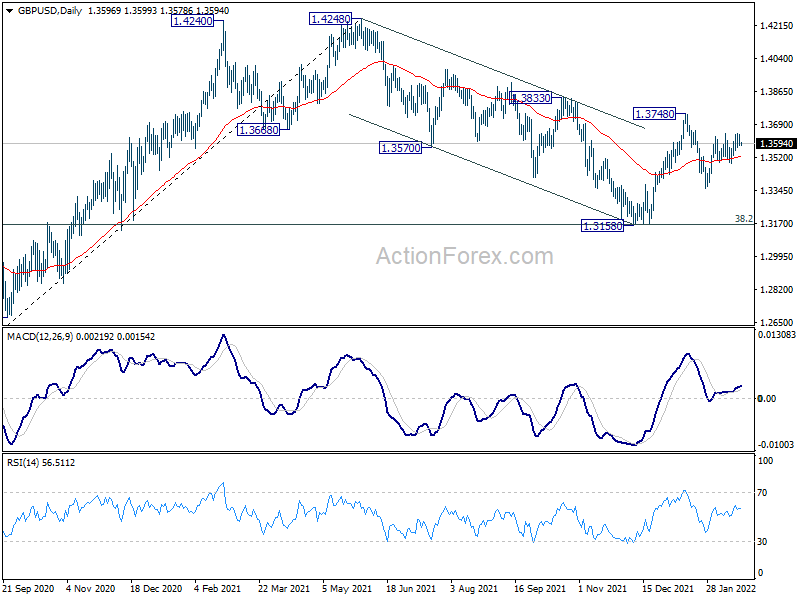Select the 1.35700 price label

click(401, 148)
